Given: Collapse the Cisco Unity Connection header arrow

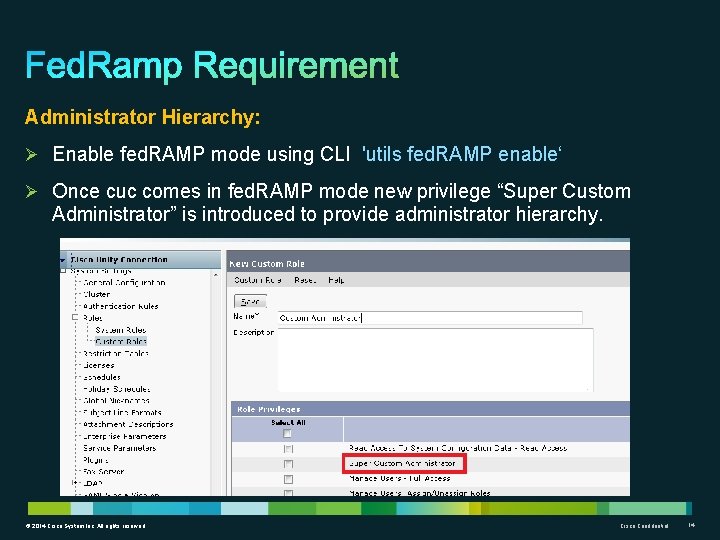Looking at the screenshot, I should 62,260.
